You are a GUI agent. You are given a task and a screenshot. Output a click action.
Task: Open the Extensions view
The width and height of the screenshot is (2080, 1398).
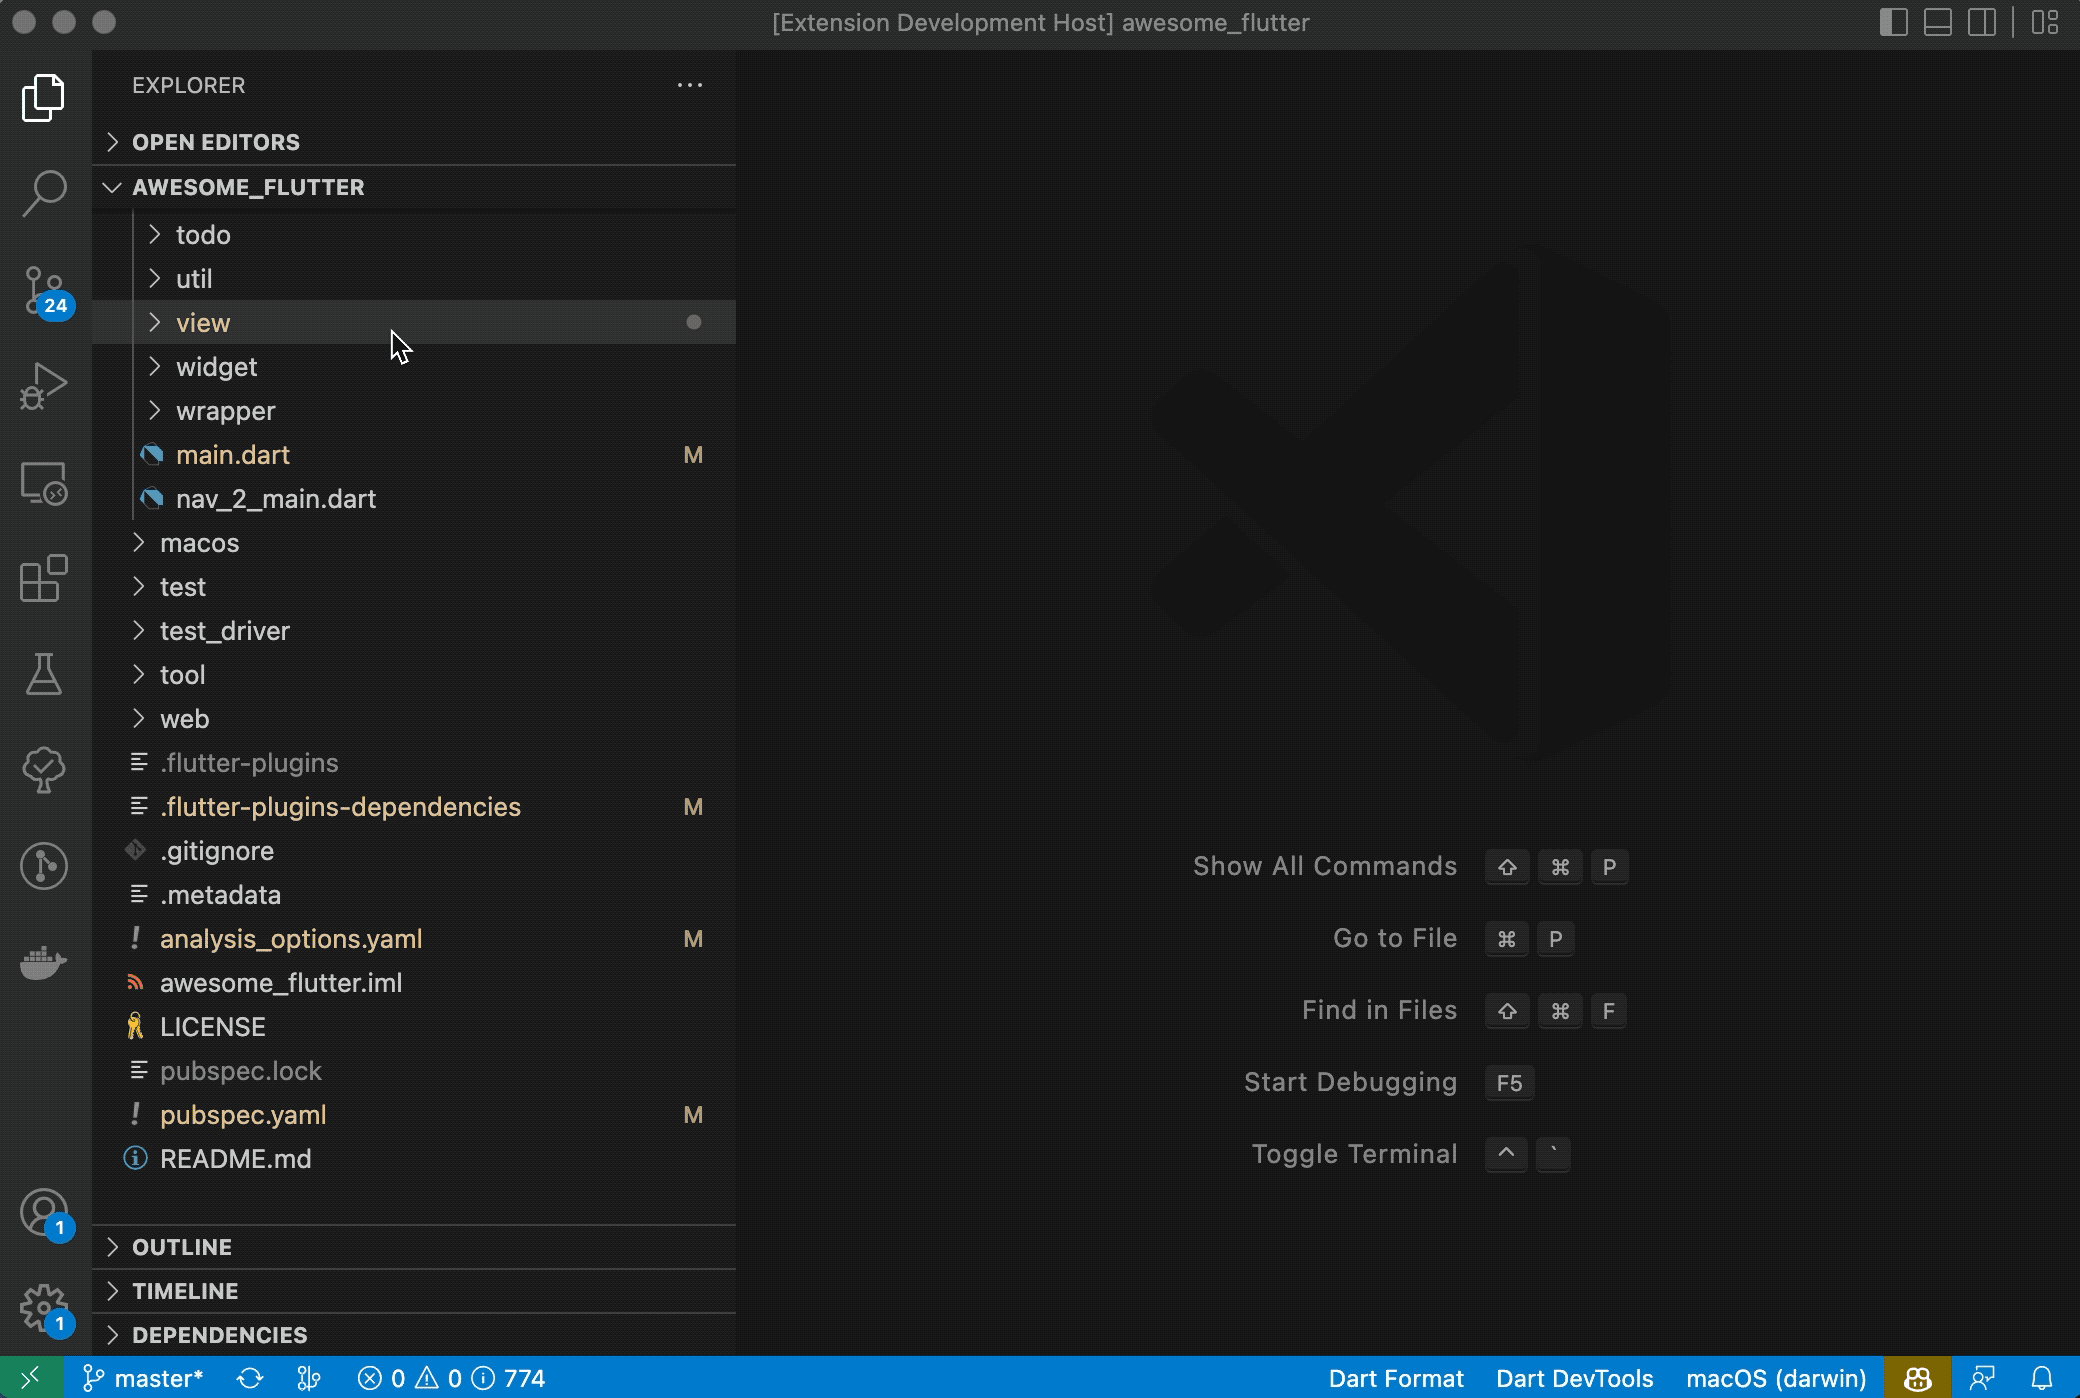[44, 578]
